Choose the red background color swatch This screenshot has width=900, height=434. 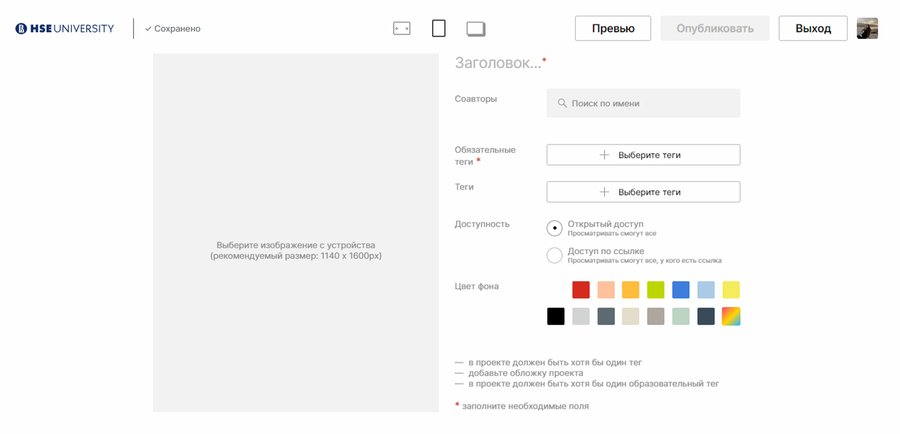coord(581,290)
